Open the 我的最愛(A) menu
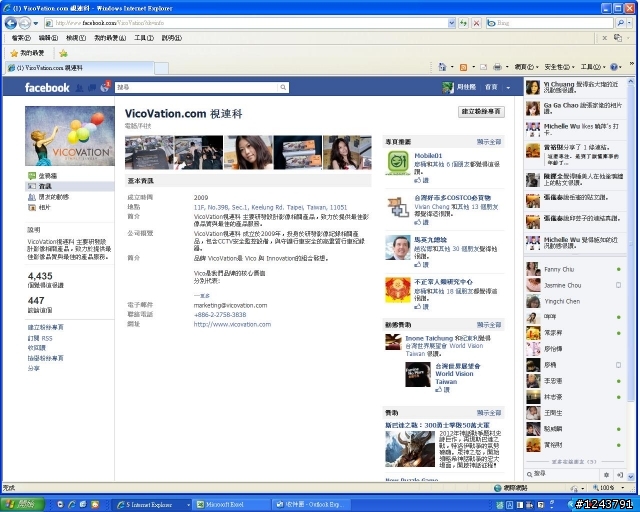 click(110, 38)
